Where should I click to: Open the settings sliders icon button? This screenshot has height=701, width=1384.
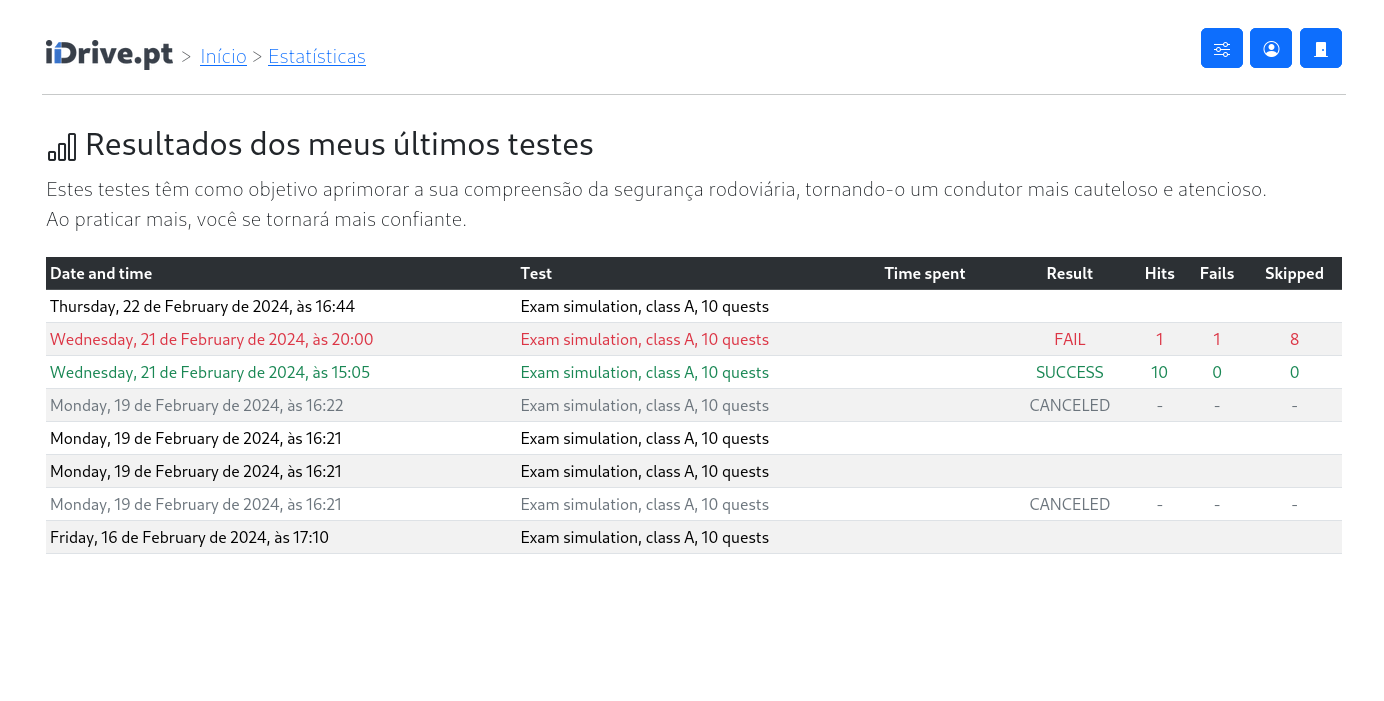click(1221, 48)
